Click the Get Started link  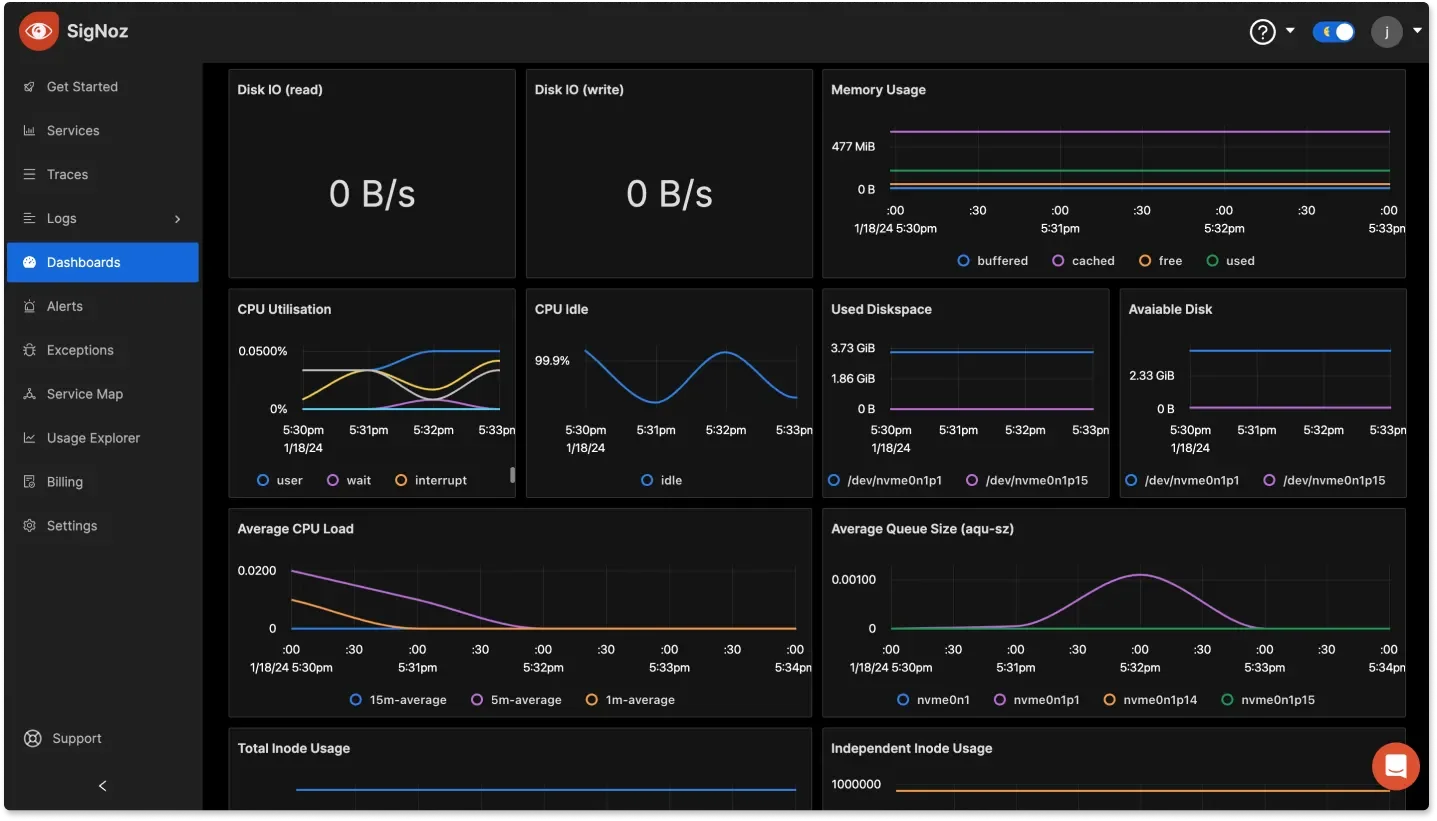(x=80, y=86)
